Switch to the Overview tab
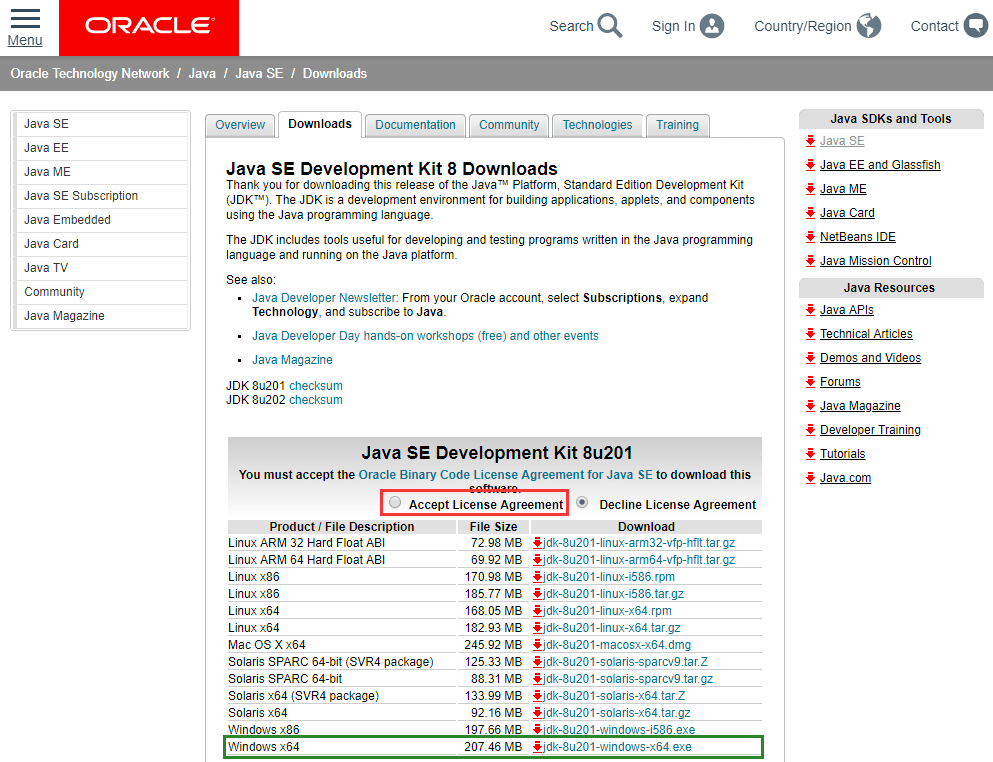The height and width of the screenshot is (762, 993). (x=240, y=125)
